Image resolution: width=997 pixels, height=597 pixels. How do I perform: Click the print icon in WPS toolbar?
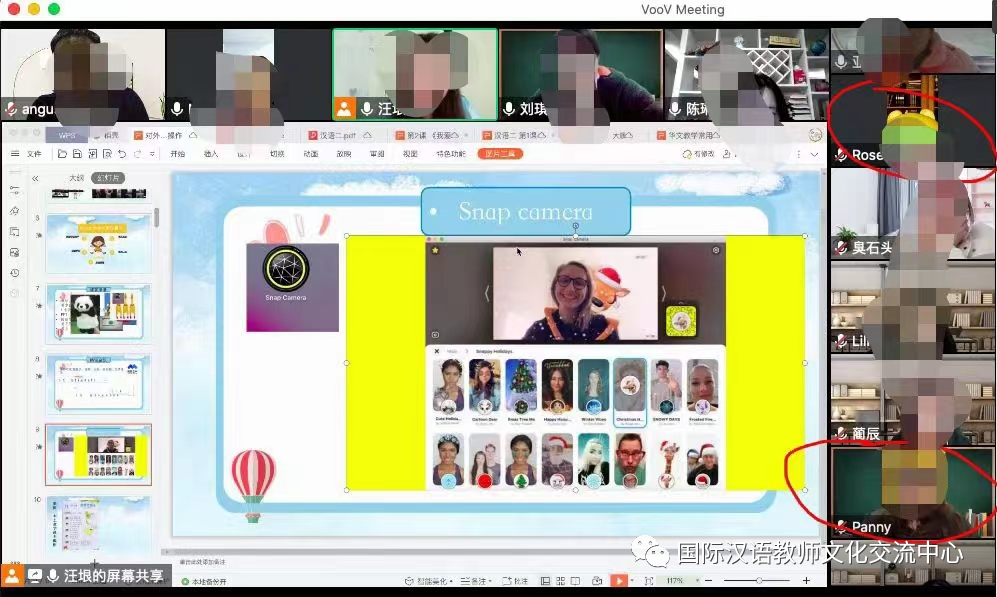click(x=92, y=154)
